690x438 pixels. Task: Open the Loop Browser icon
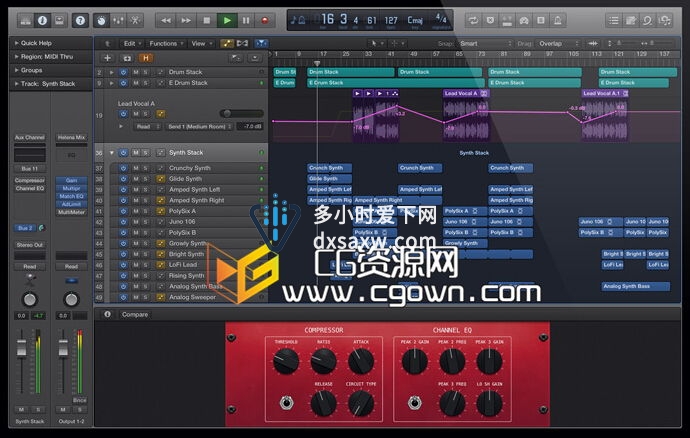pyautogui.click(x=647, y=20)
